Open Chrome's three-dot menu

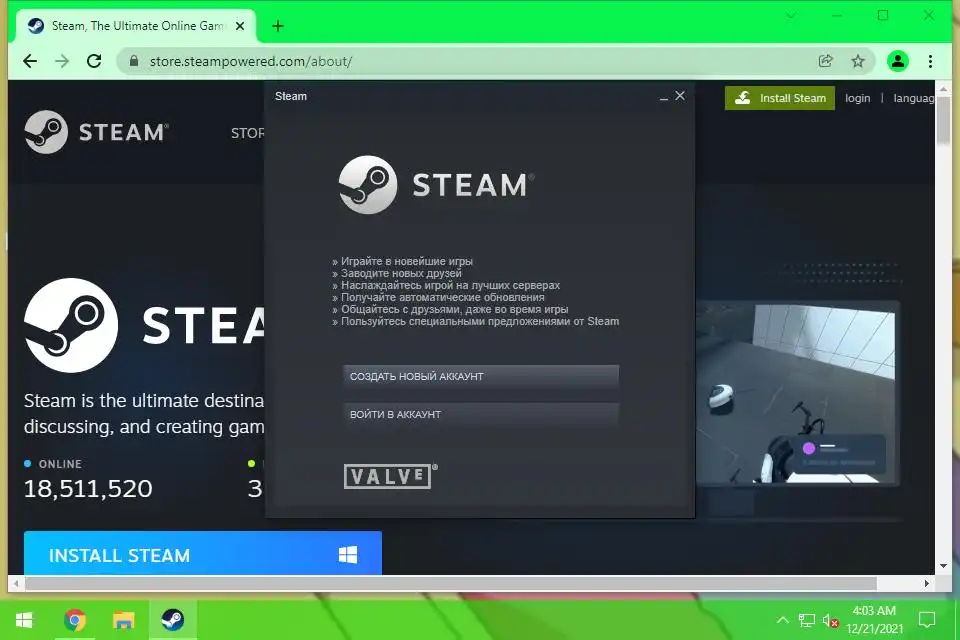tap(930, 61)
